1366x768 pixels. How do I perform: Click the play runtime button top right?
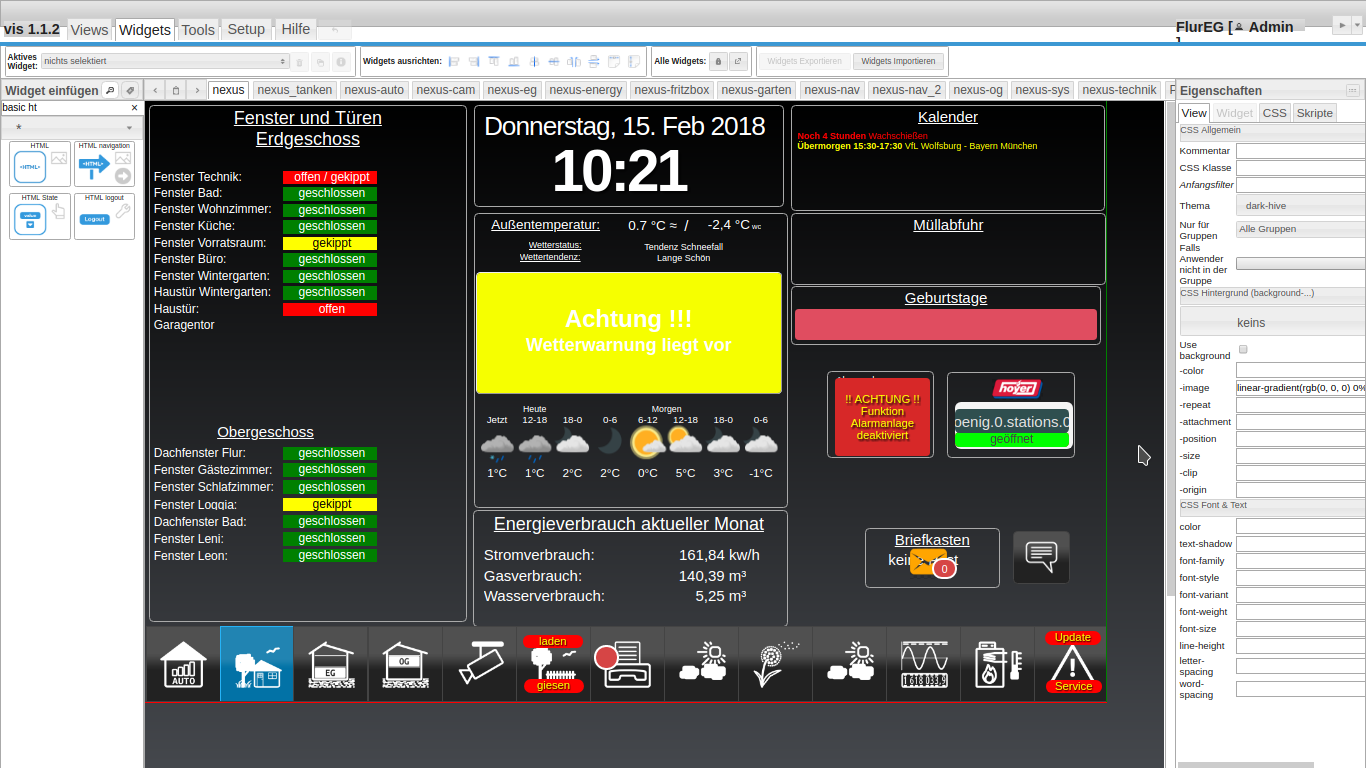click(1341, 26)
